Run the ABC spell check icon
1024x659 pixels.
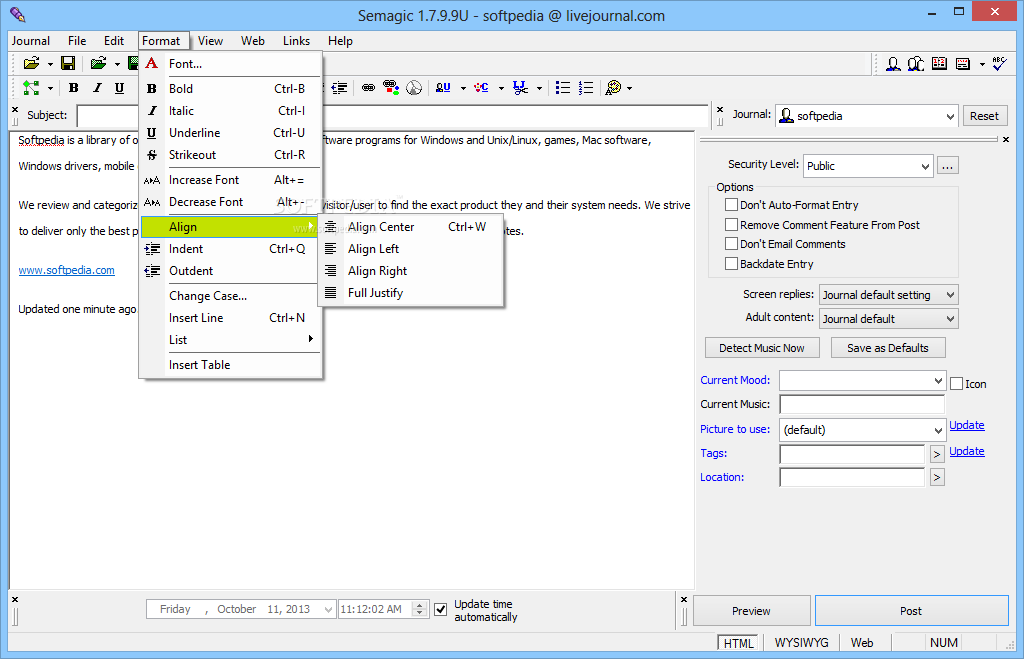[x=999, y=63]
